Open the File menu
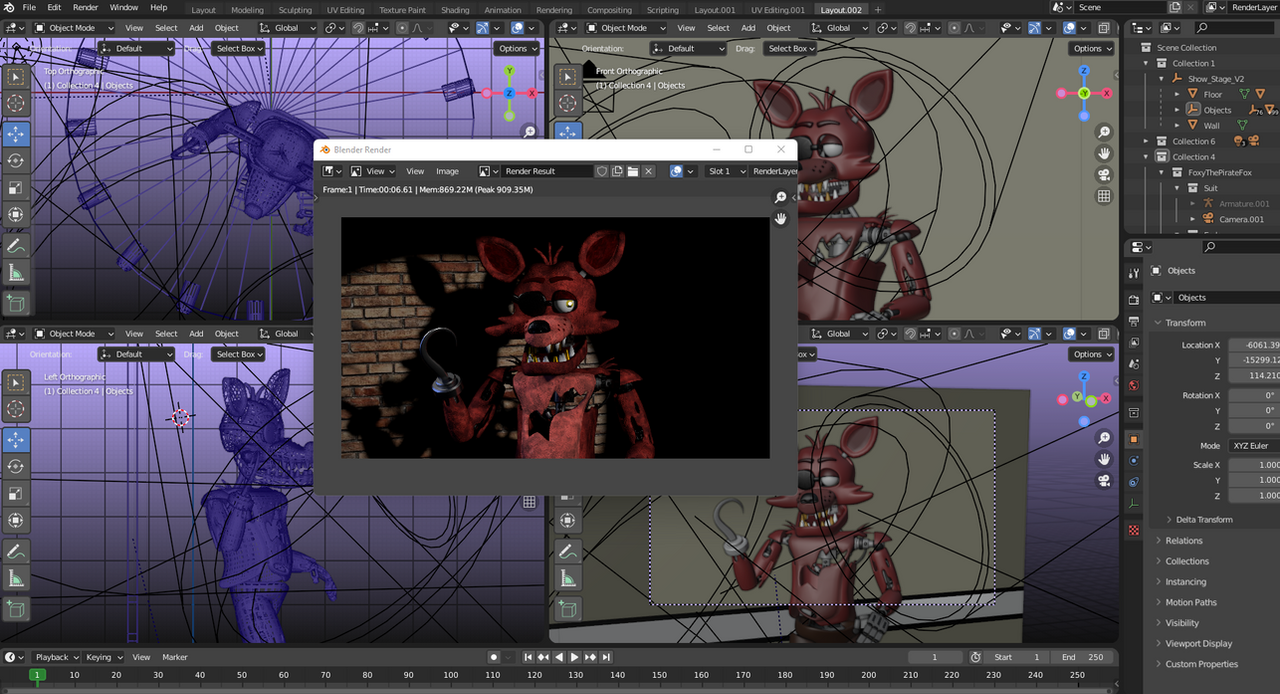Image resolution: width=1280 pixels, height=694 pixels. pyautogui.click(x=29, y=8)
